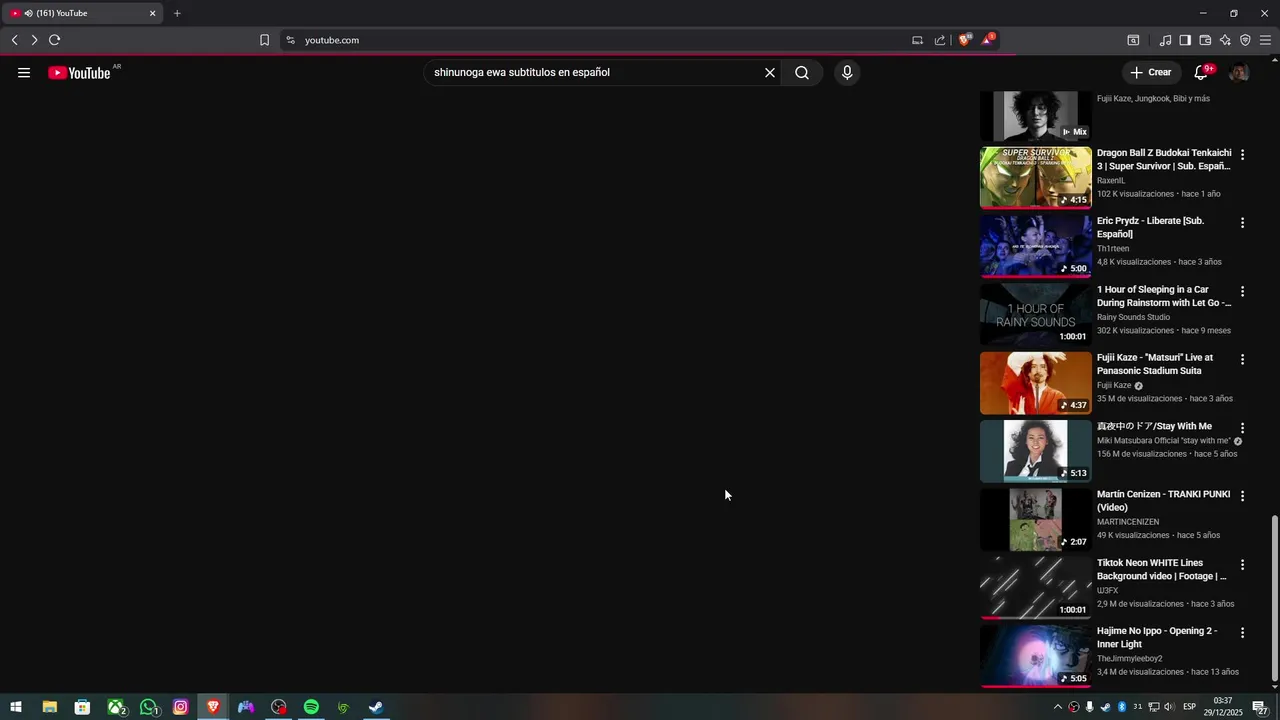Open the Fujii Kaze Mix thumbnail

[1036, 116]
